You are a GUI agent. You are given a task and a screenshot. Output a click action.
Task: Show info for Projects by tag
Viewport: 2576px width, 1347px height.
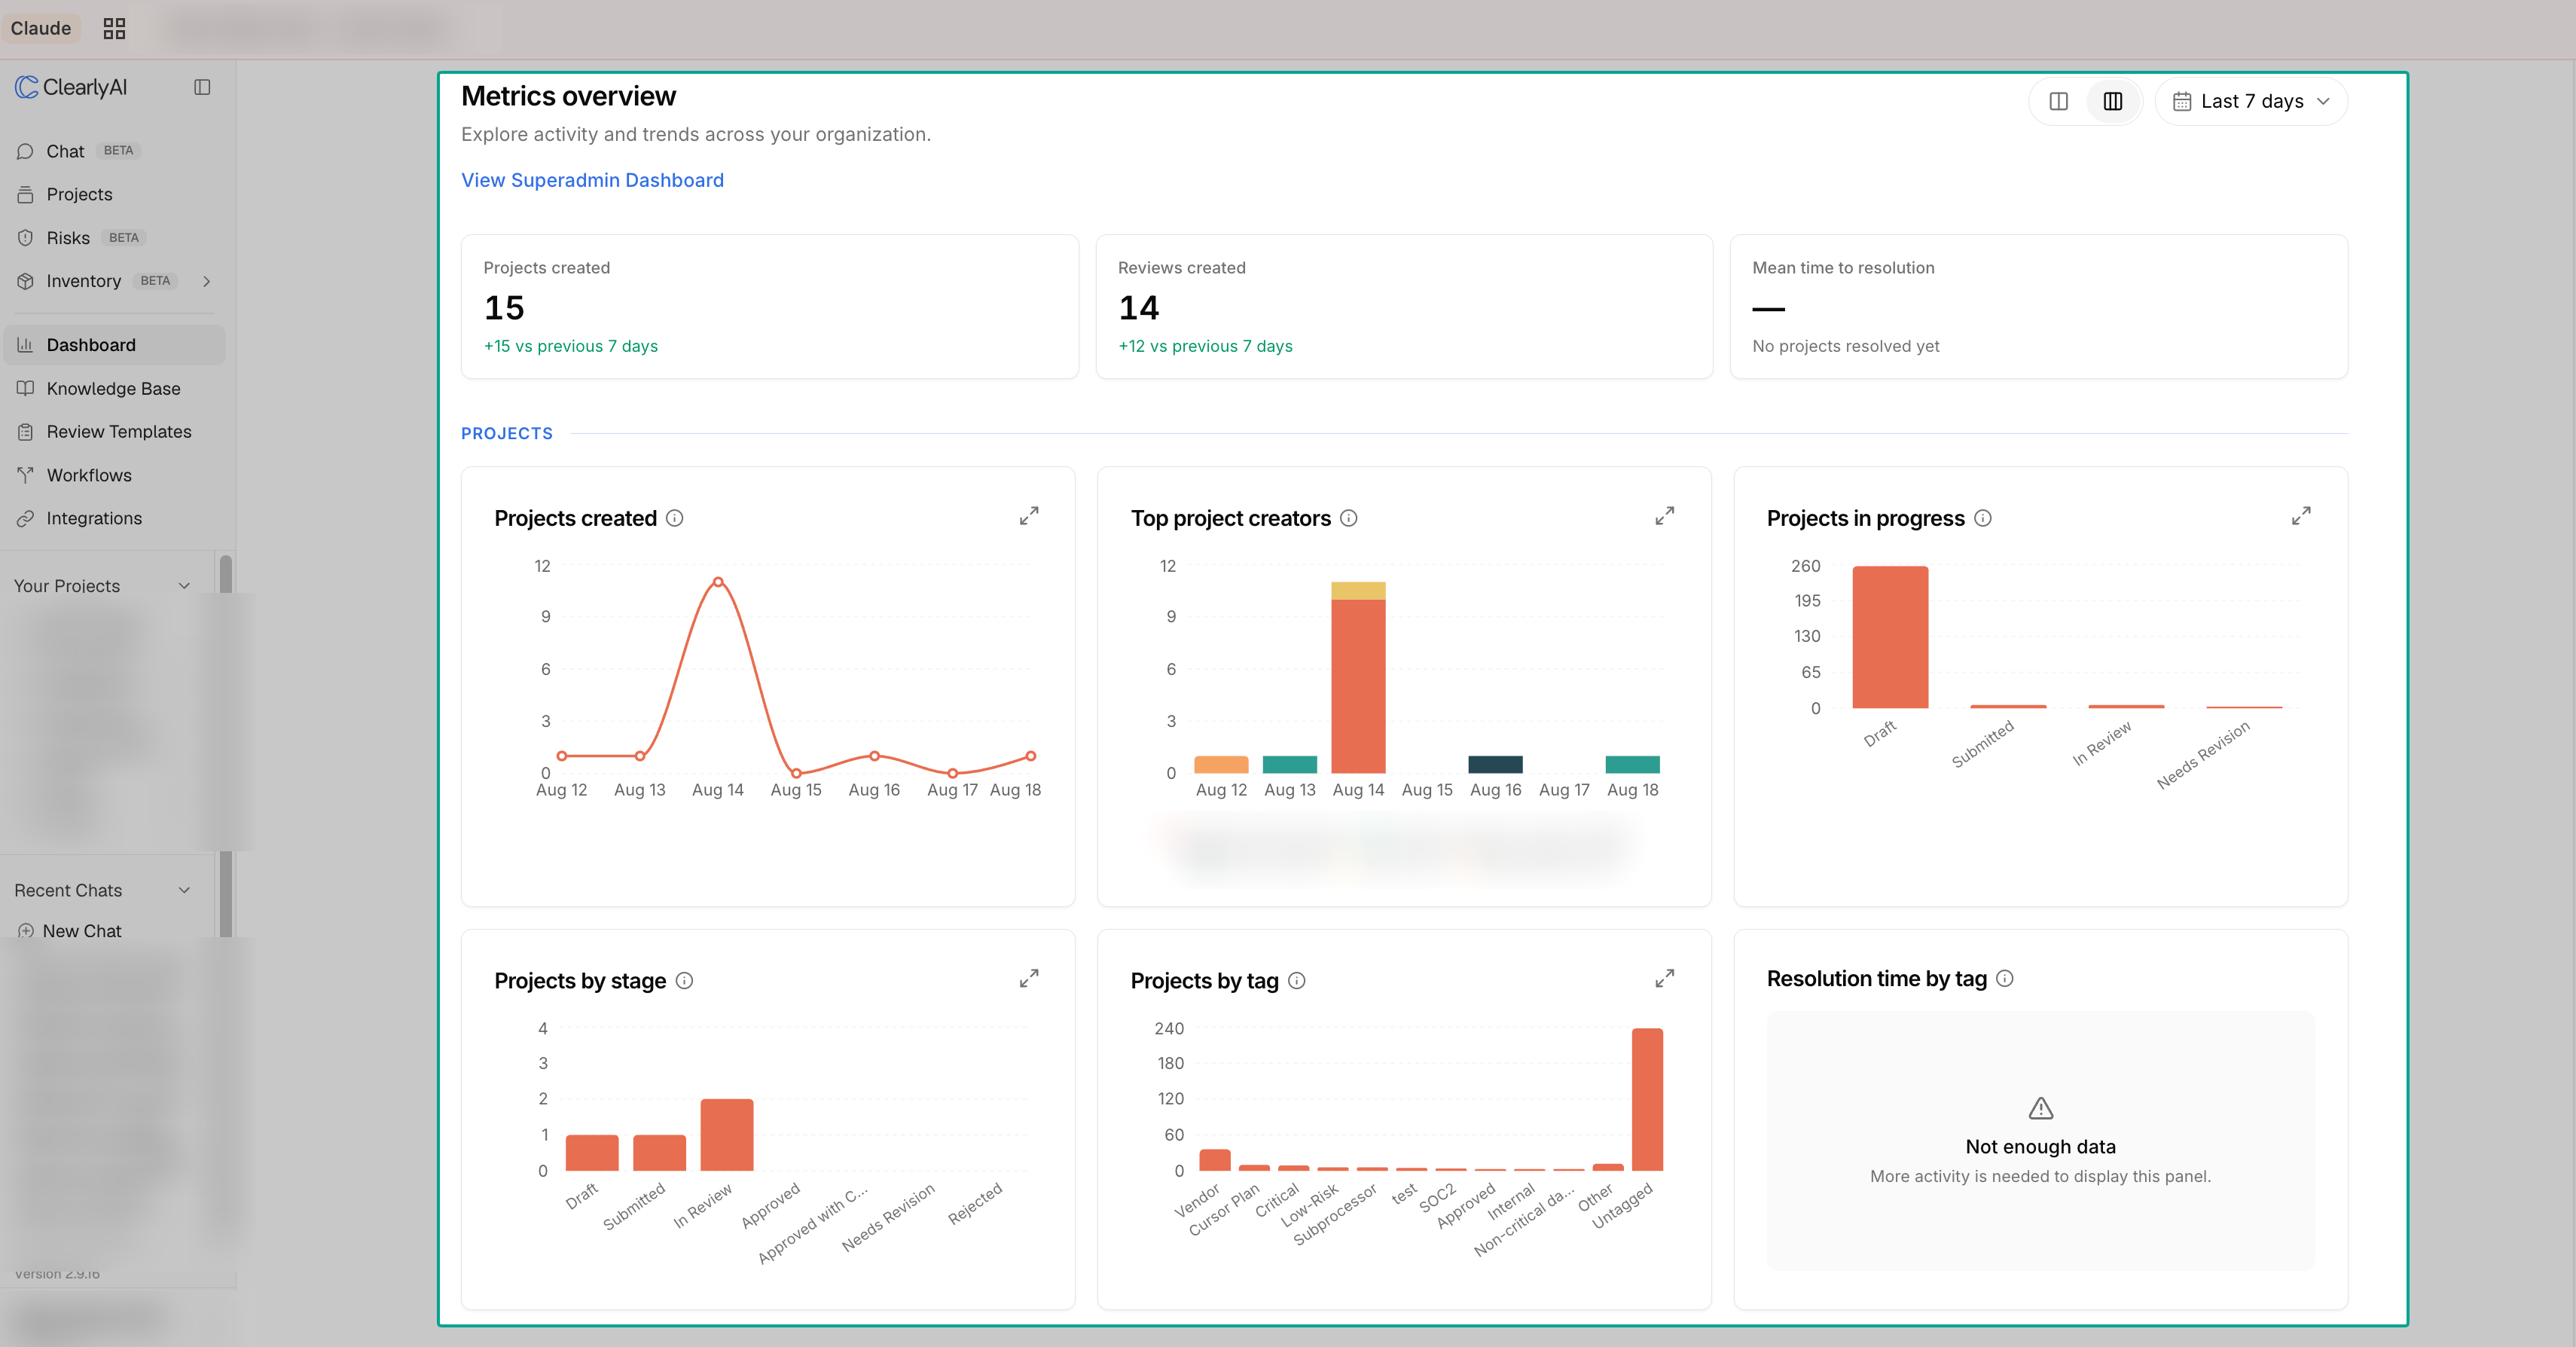(1297, 980)
